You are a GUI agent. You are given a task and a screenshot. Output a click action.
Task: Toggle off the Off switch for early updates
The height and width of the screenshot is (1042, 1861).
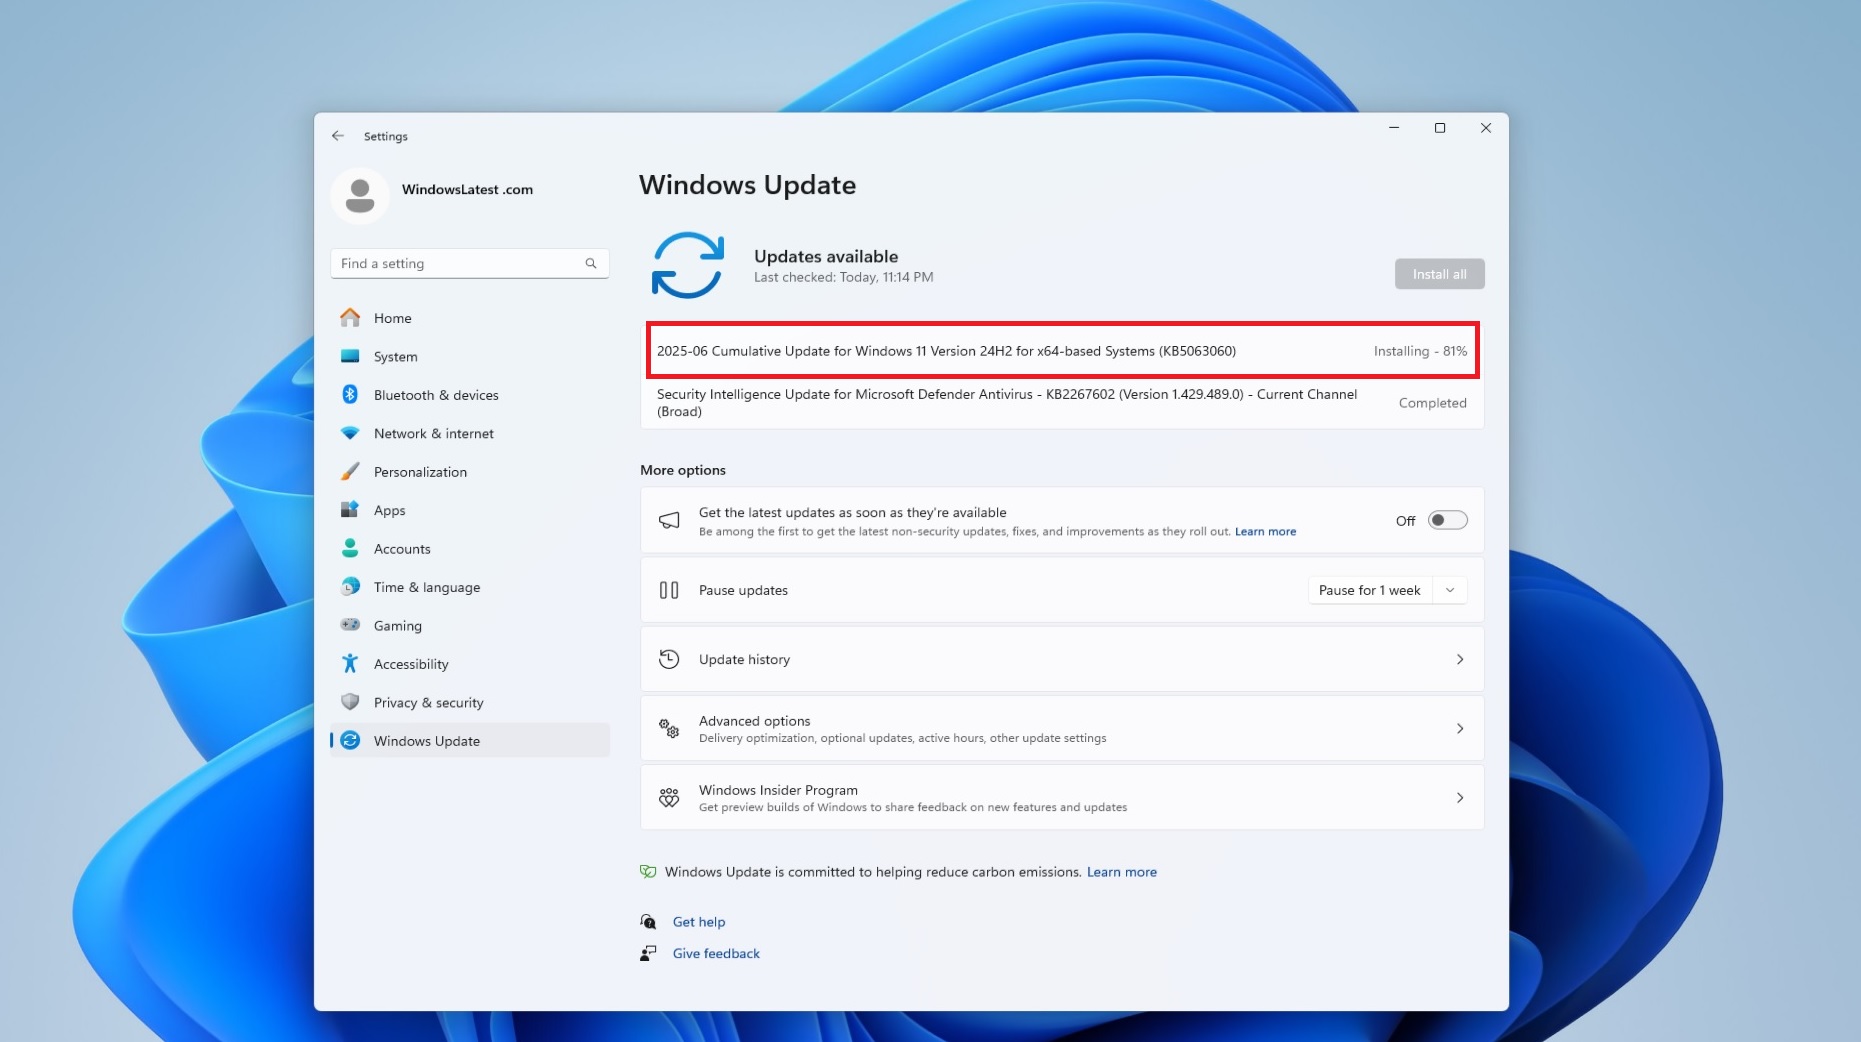click(x=1447, y=520)
